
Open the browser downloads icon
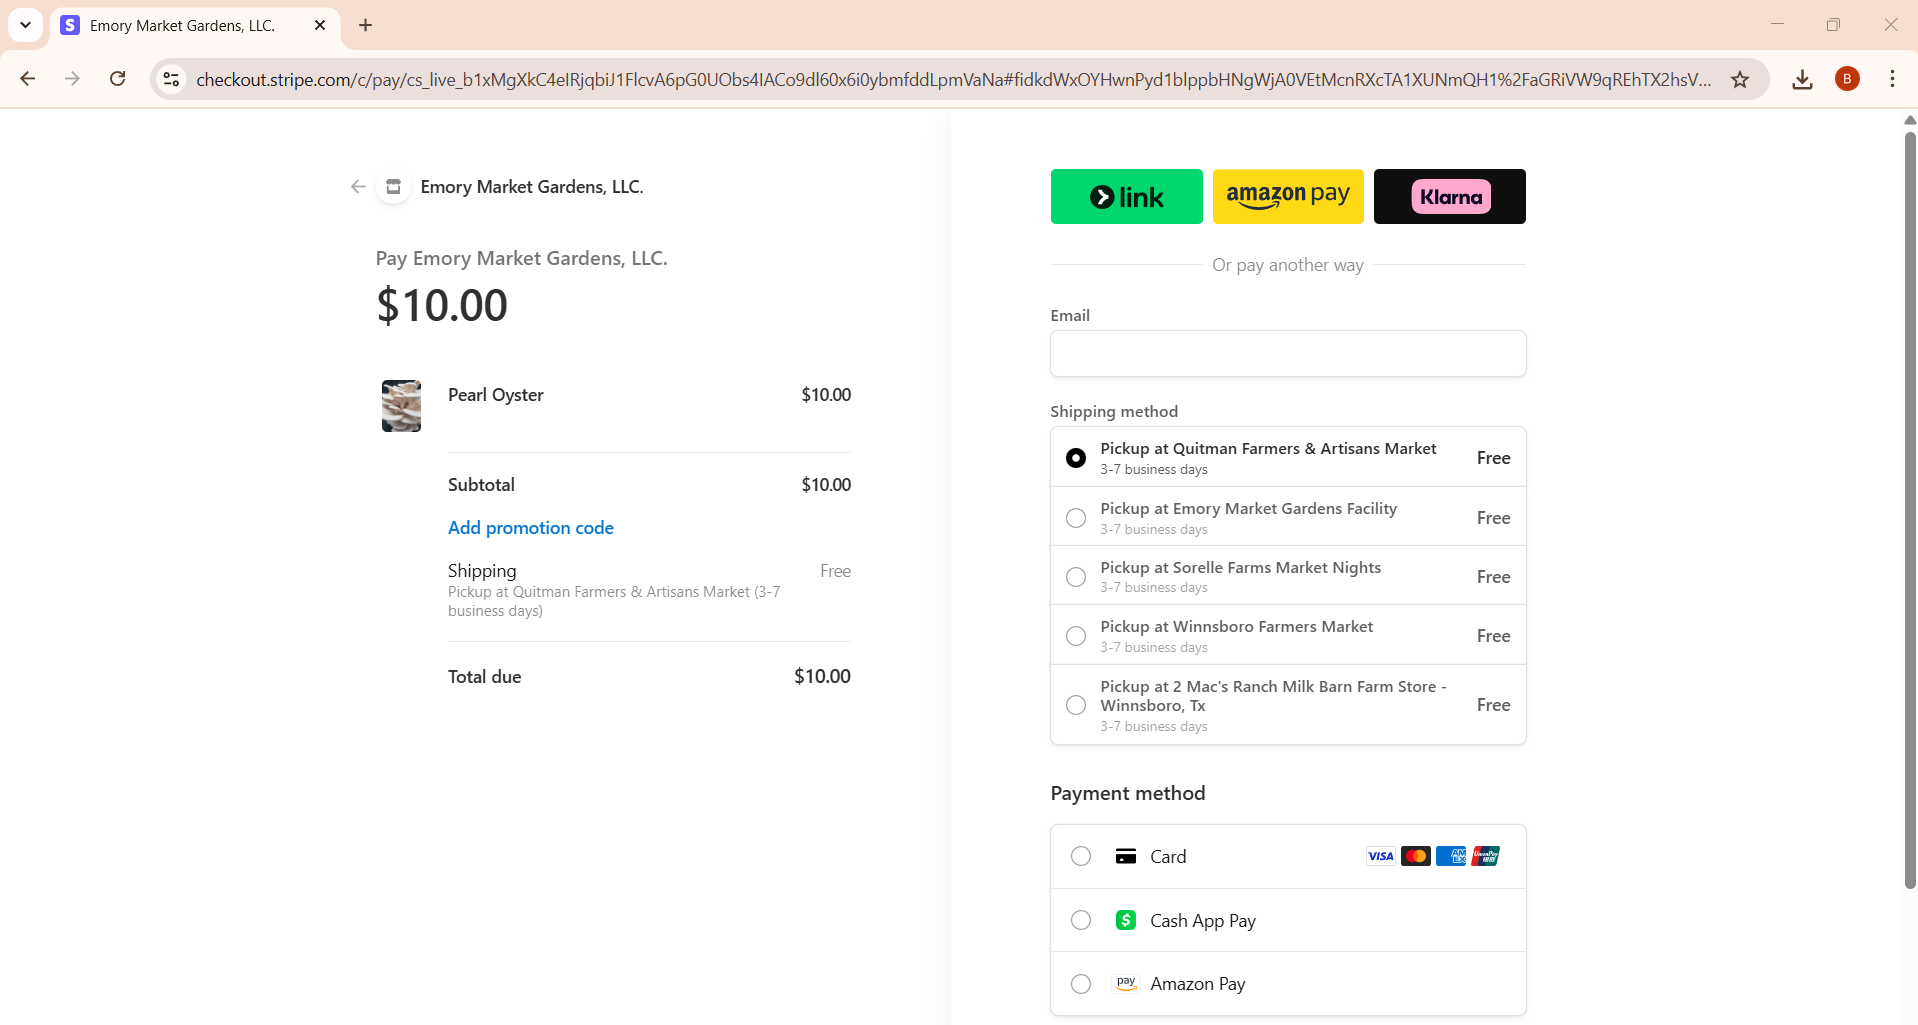coord(1802,79)
